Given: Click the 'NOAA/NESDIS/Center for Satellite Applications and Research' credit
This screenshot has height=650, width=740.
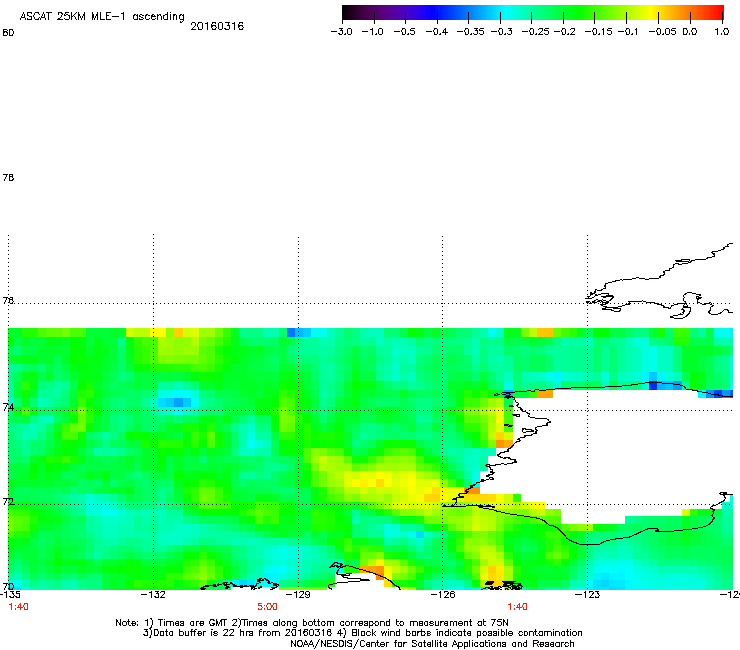Looking at the screenshot, I should click(432, 644).
